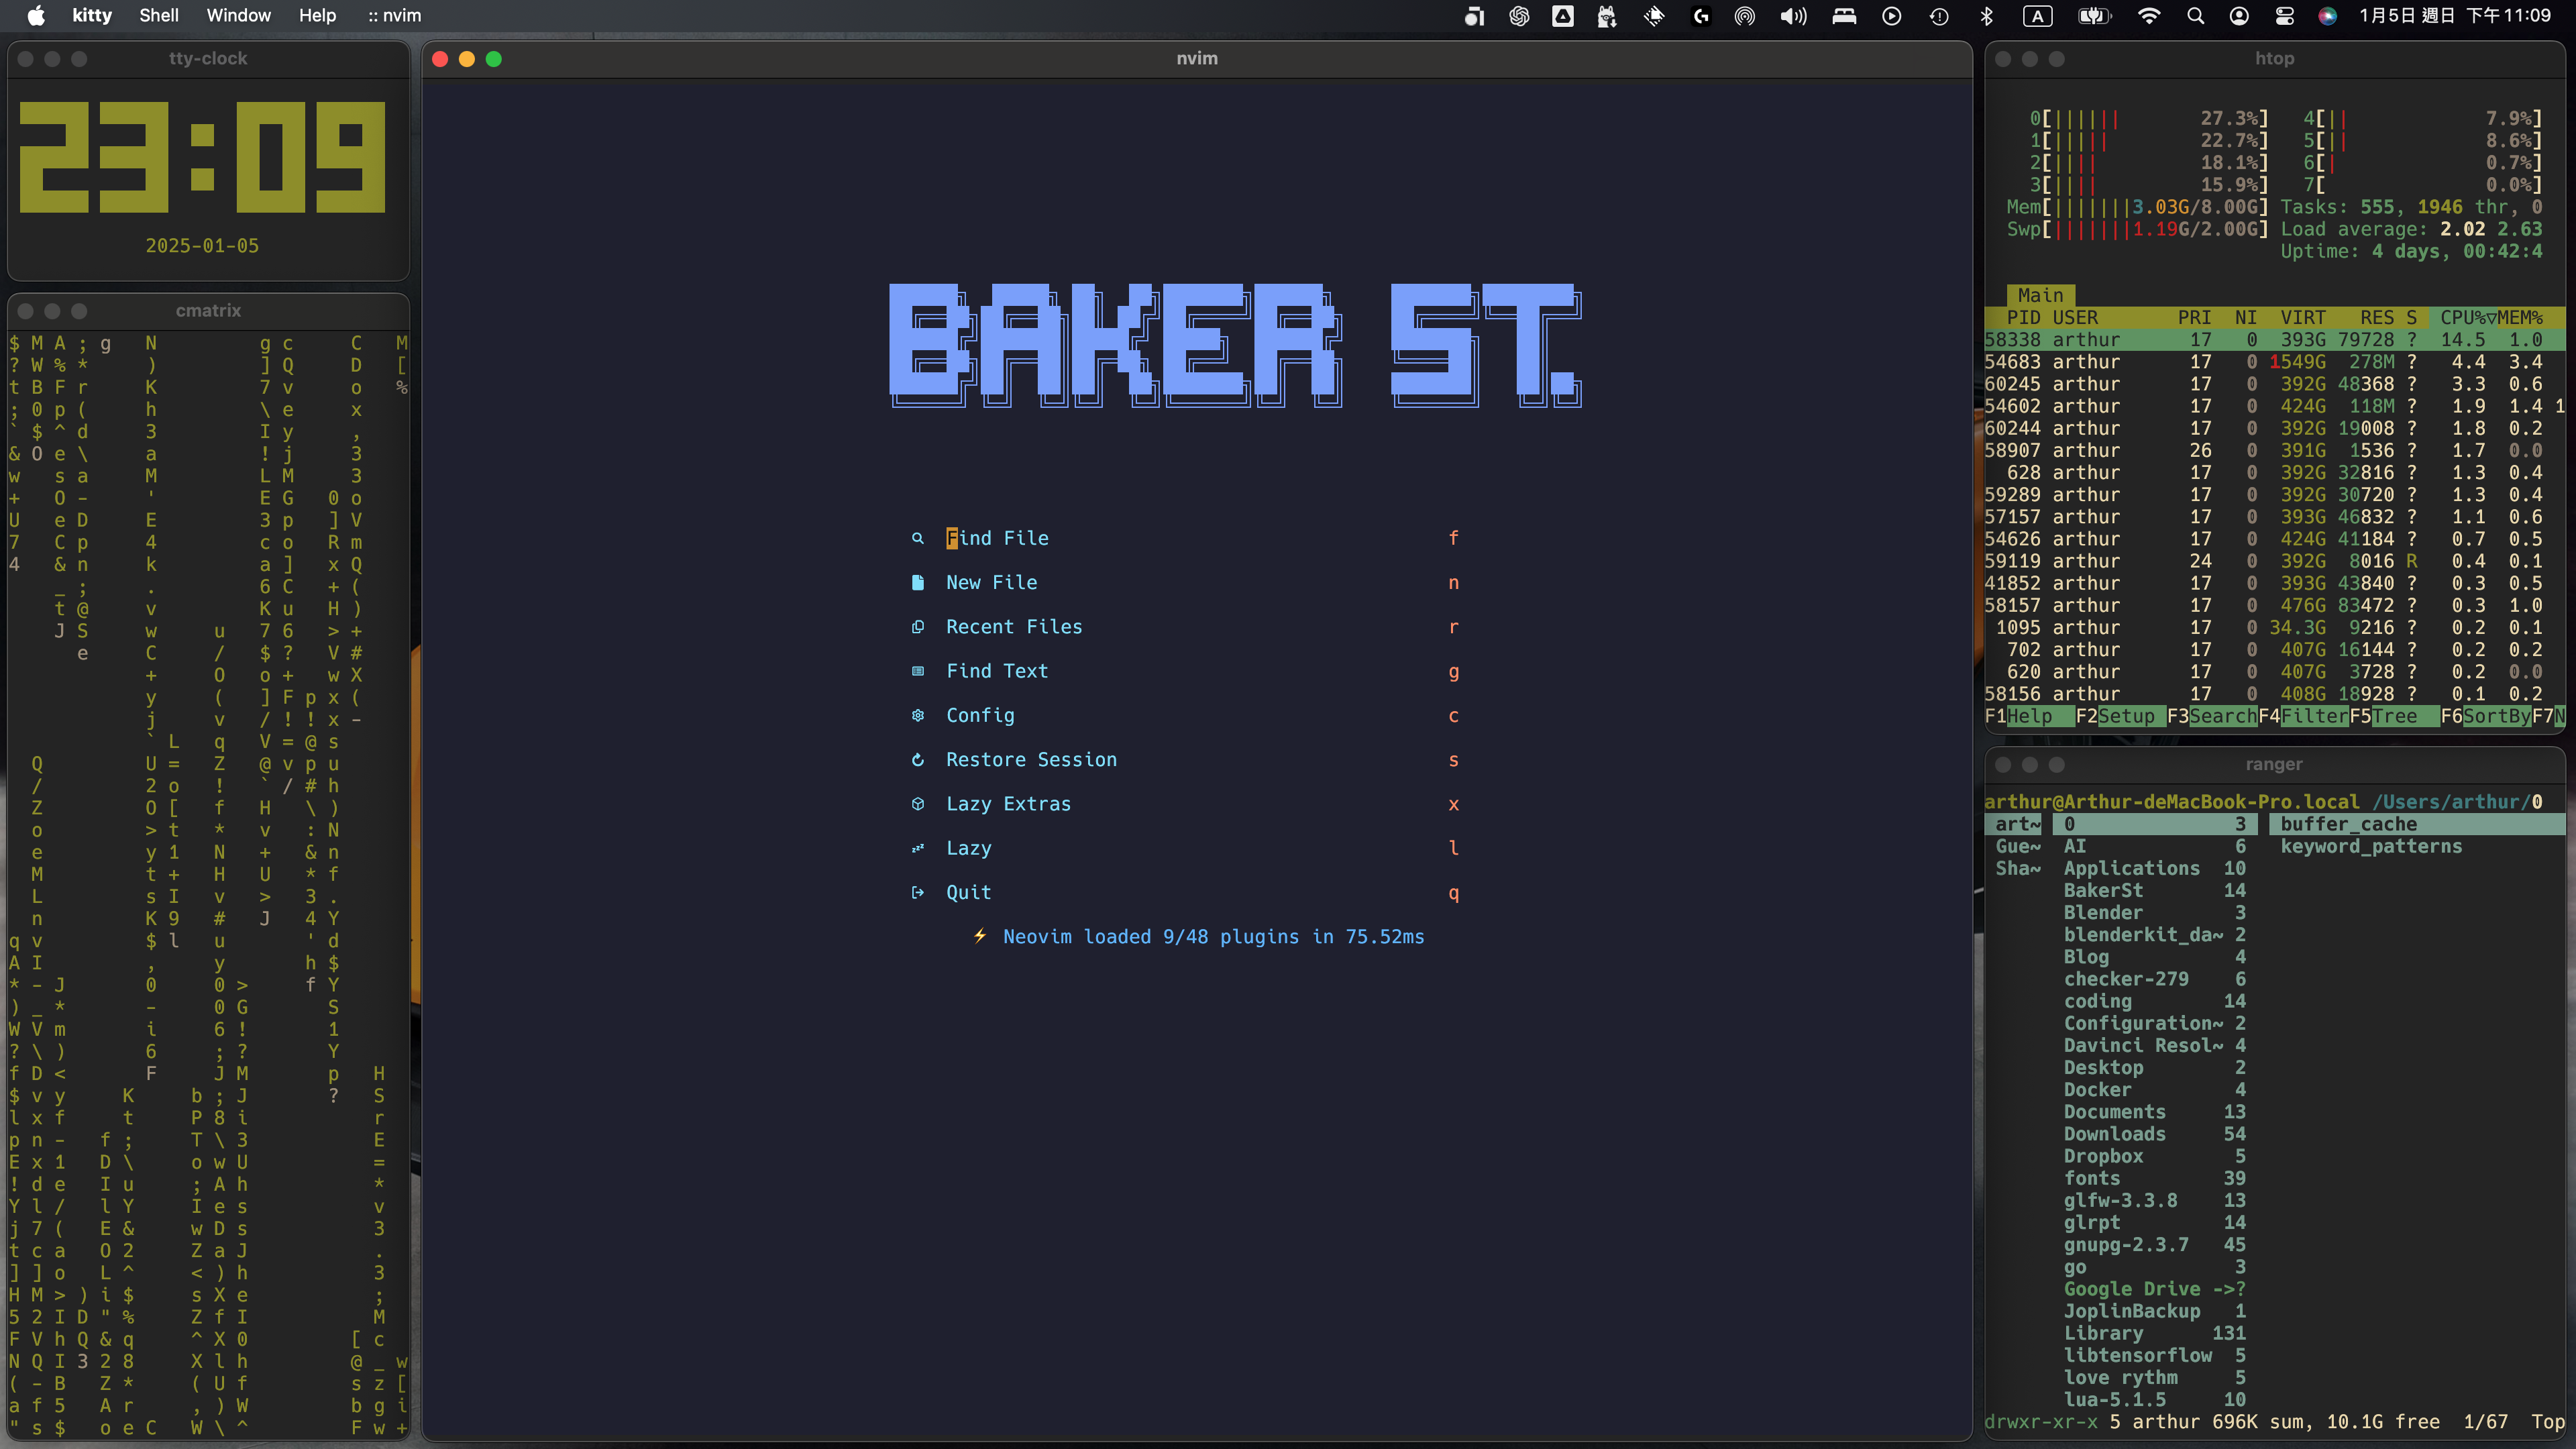Screen dimensions: 2576x1449
Task: Click the gear icon beside Config
Action: (917, 715)
